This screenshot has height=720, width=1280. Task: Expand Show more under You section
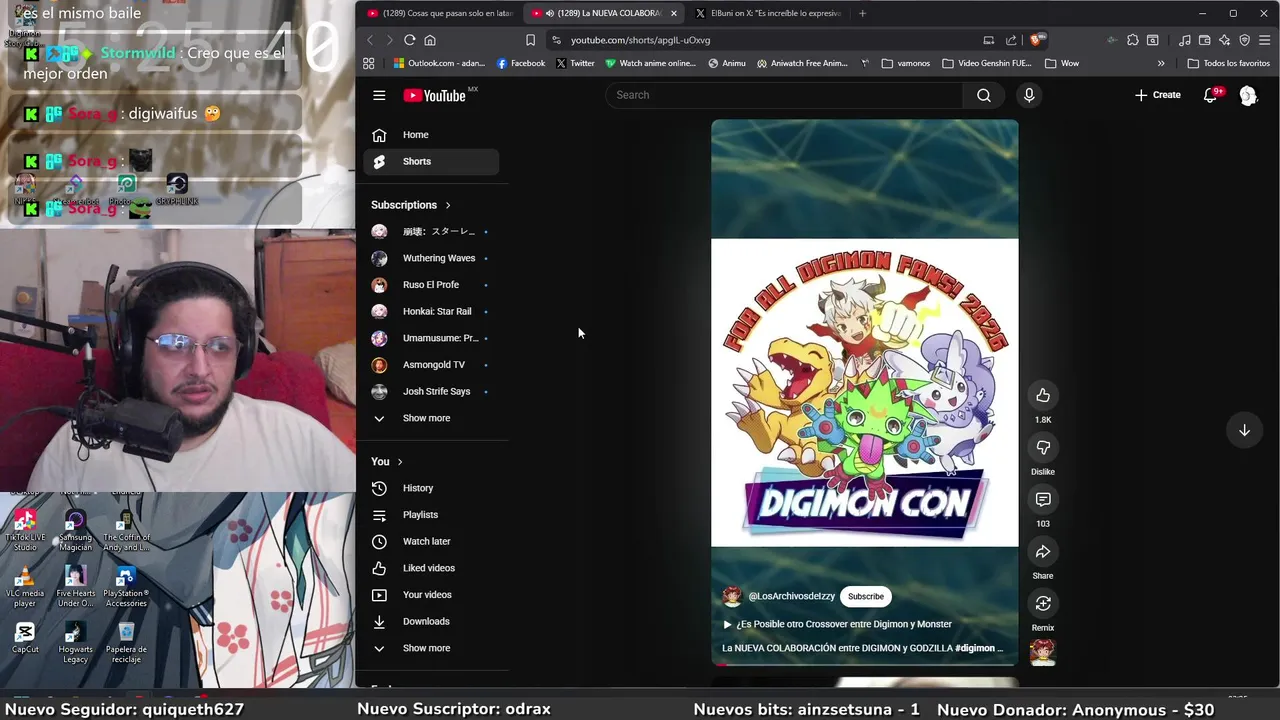coord(432,648)
